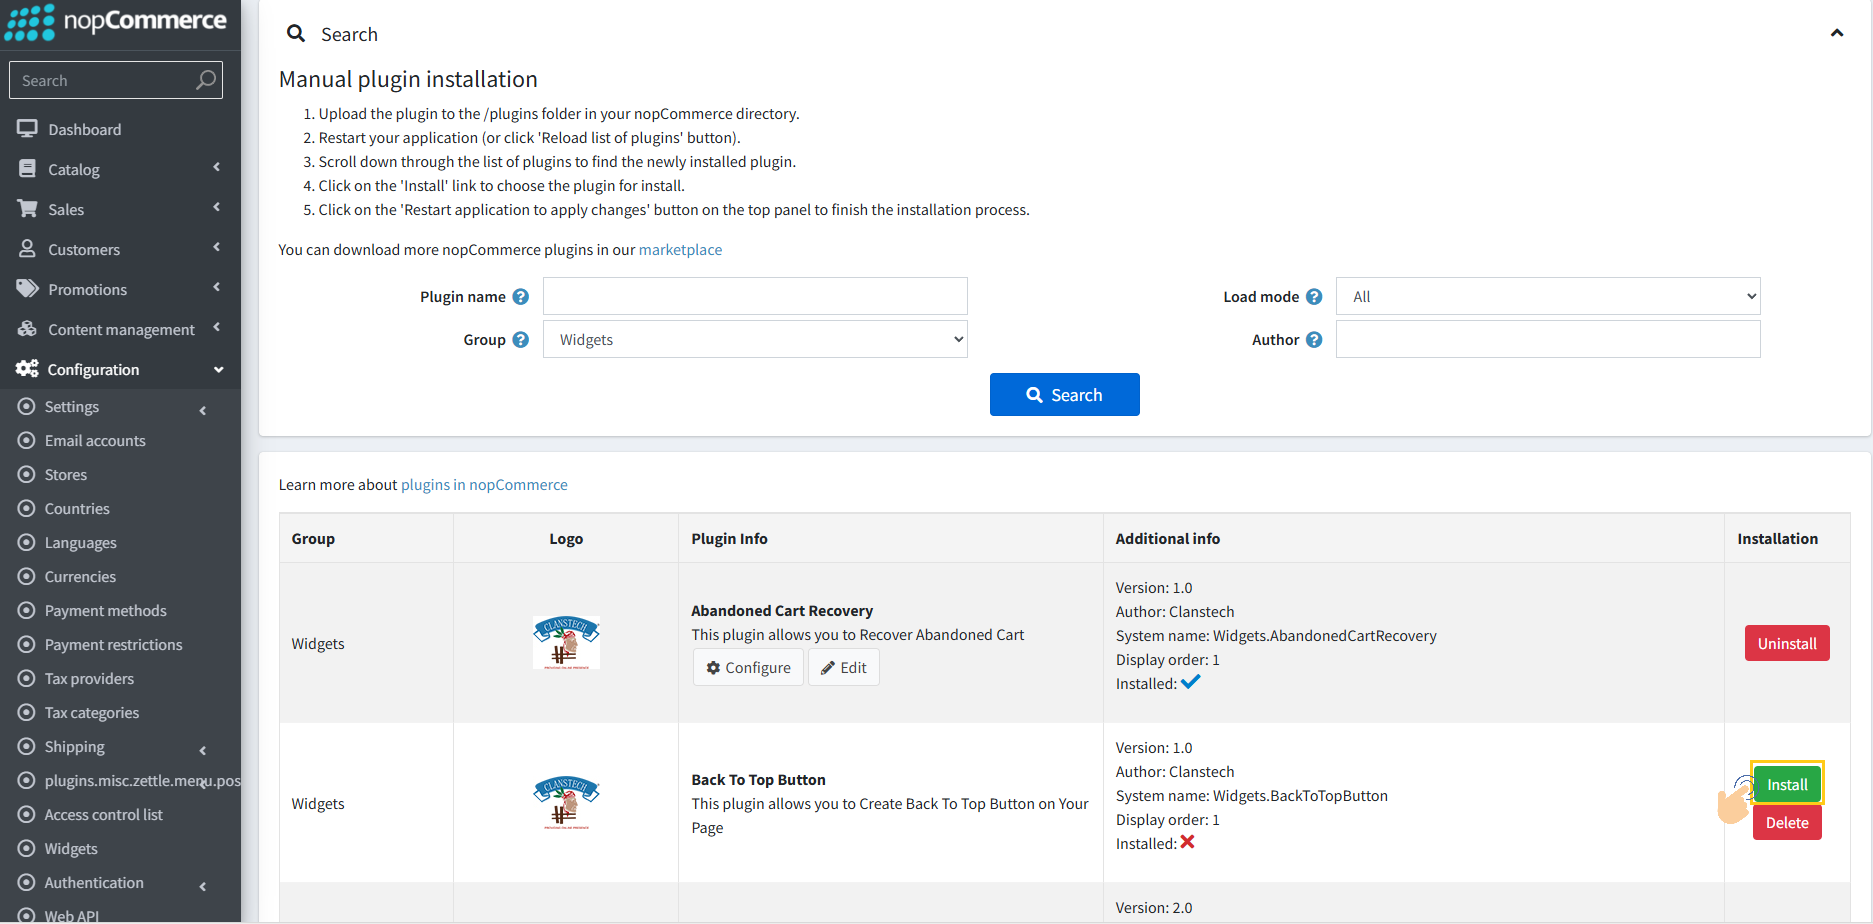Go to Widgets in sidebar menu
Screen dimensions: 1873x924
point(71,849)
